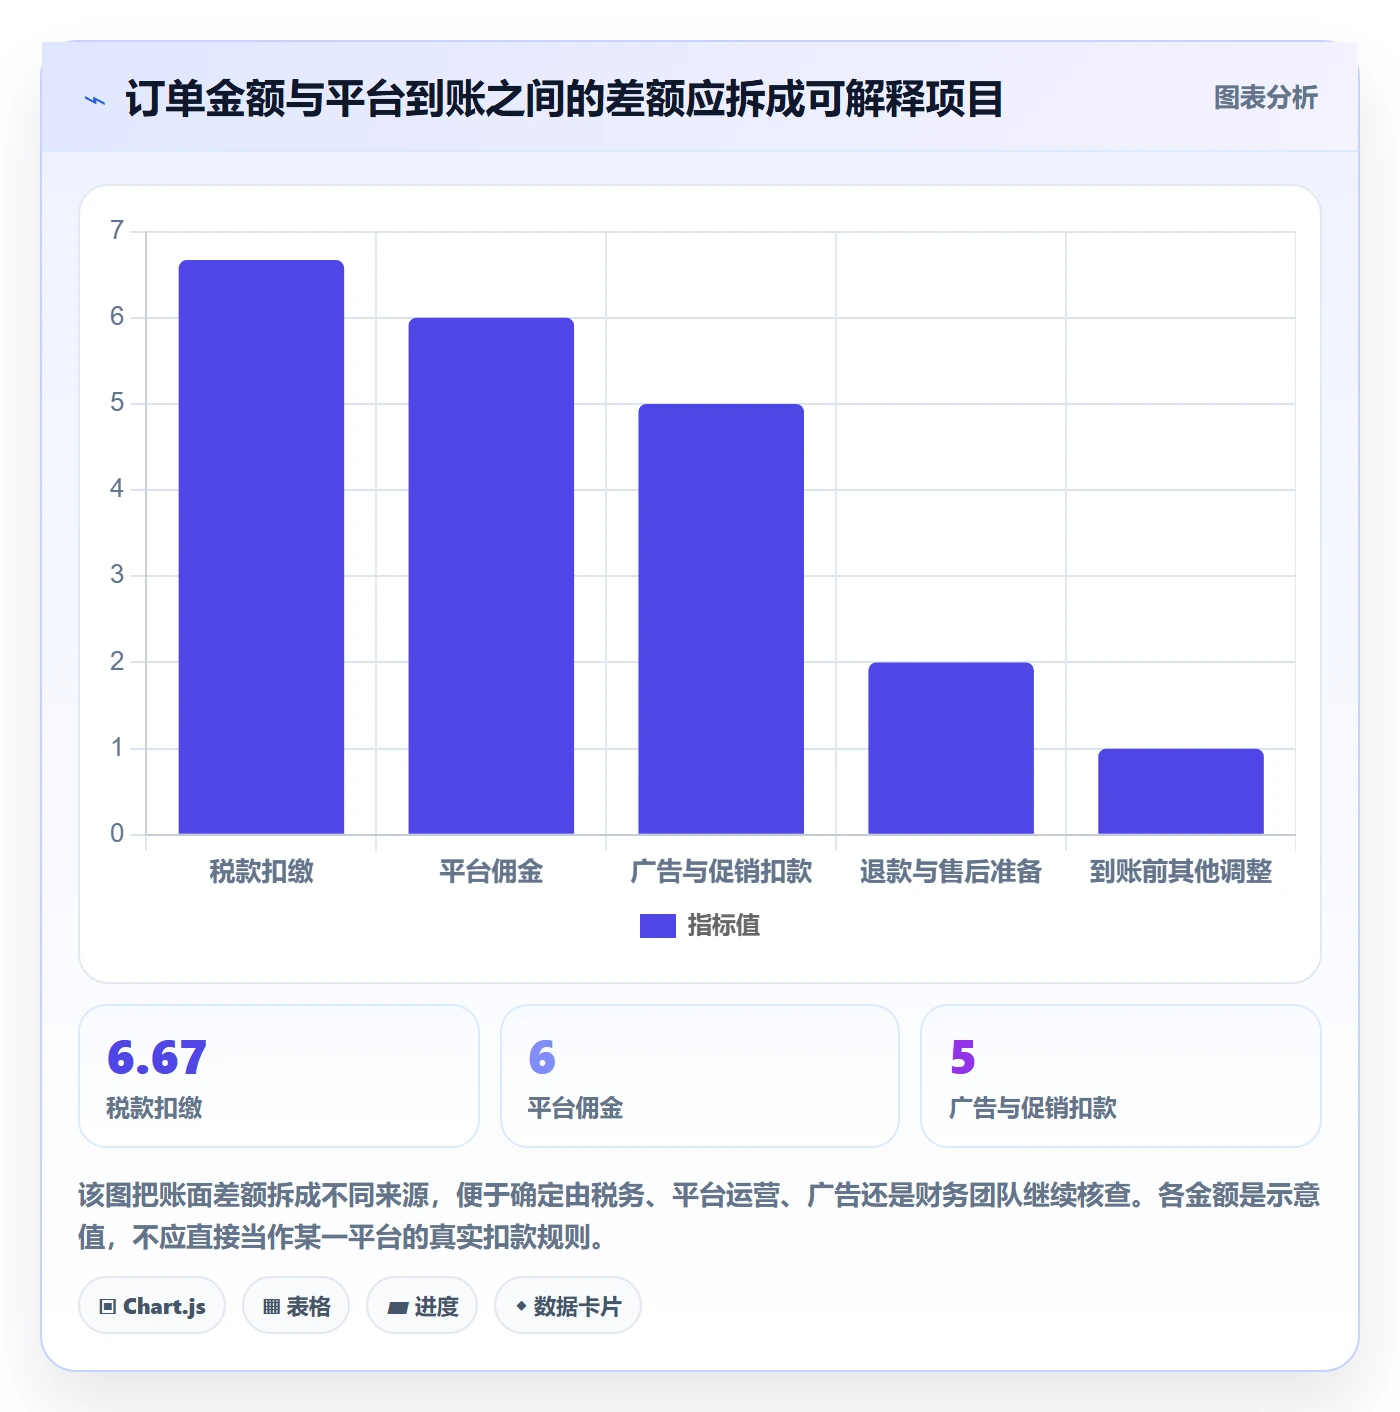Open the 5 广告与促销扣款 data card
1400x1412 pixels.
[1121, 1076]
